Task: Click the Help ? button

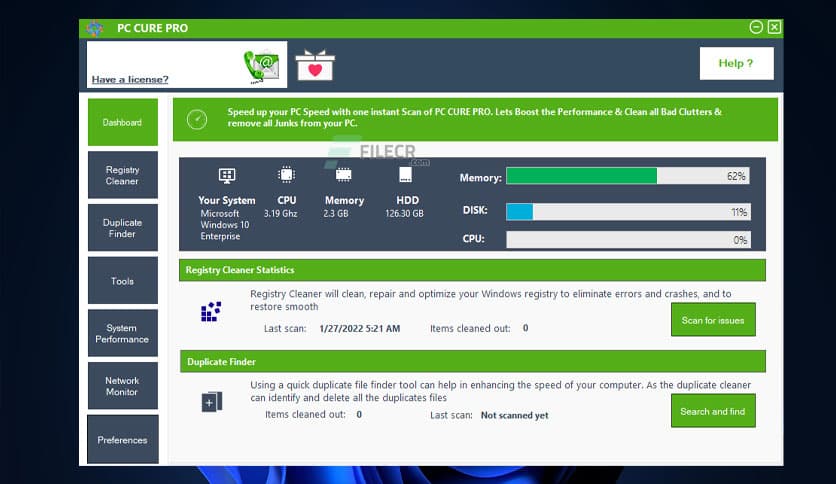Action: click(736, 63)
